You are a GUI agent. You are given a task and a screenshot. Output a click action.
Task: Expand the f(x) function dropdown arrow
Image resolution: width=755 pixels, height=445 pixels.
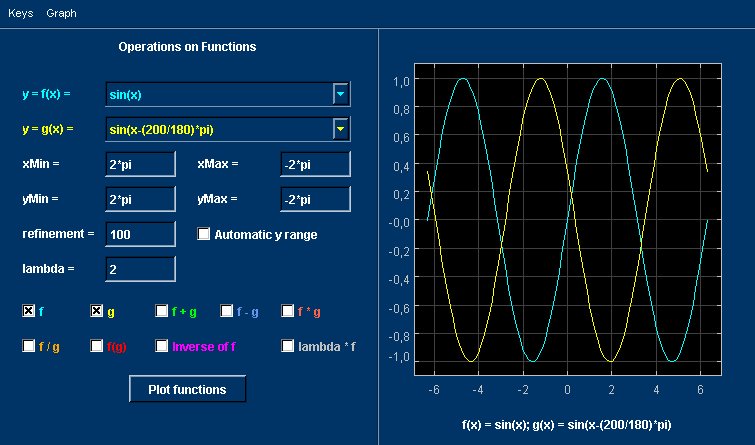pyautogui.click(x=340, y=94)
